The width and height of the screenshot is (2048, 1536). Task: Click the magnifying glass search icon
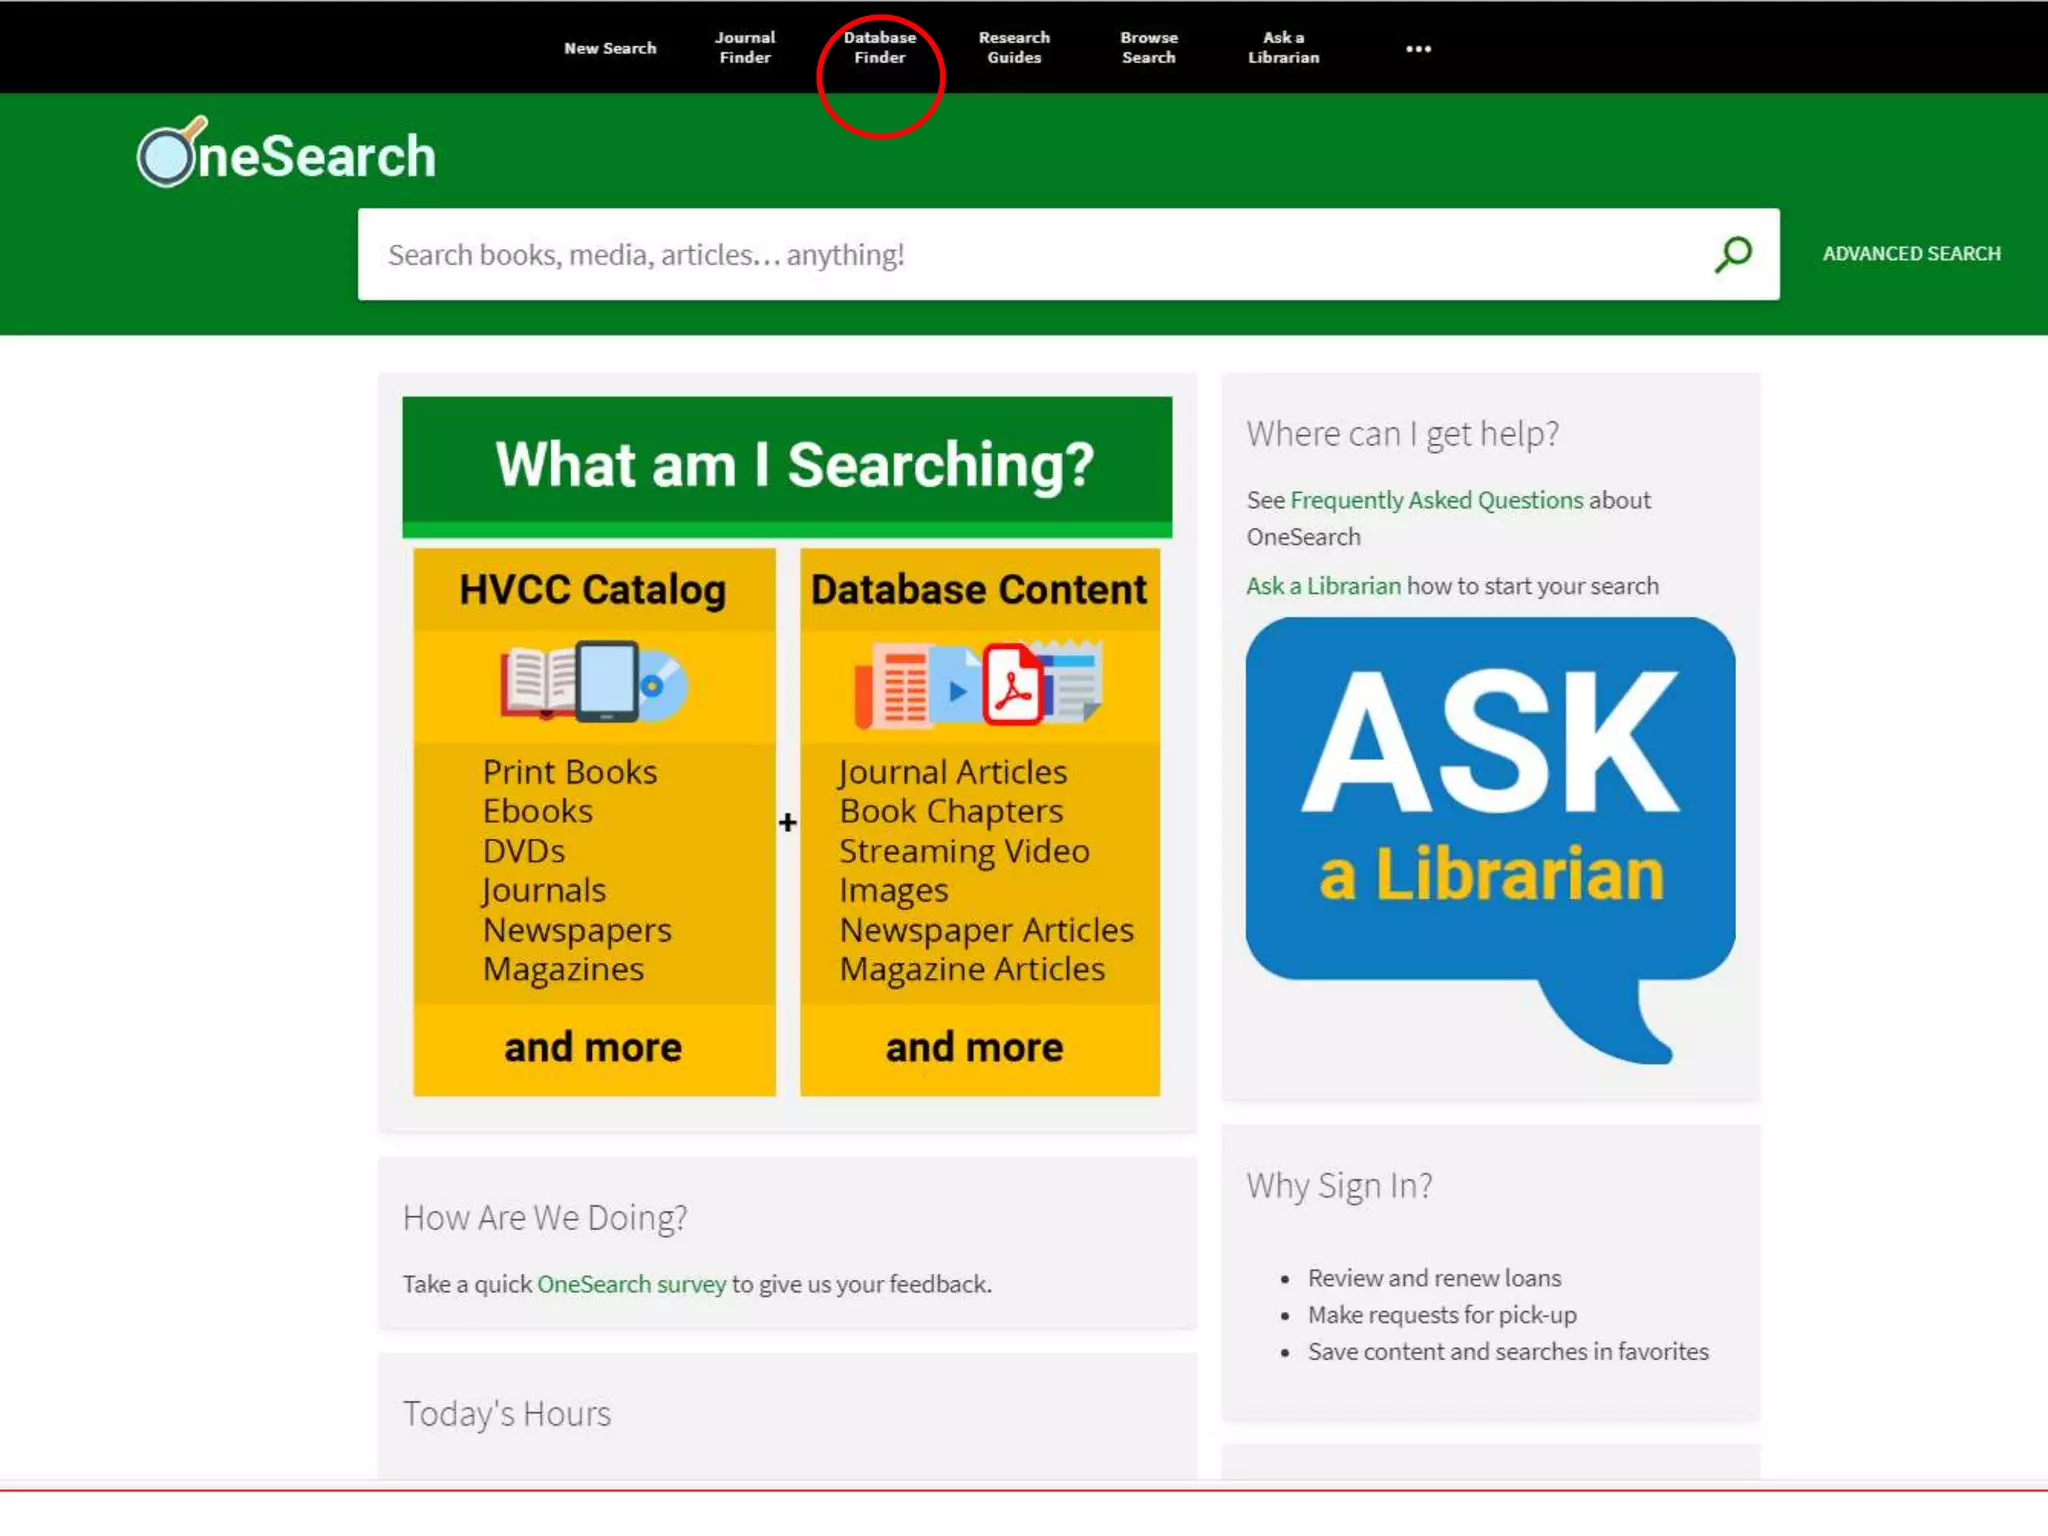point(1733,254)
